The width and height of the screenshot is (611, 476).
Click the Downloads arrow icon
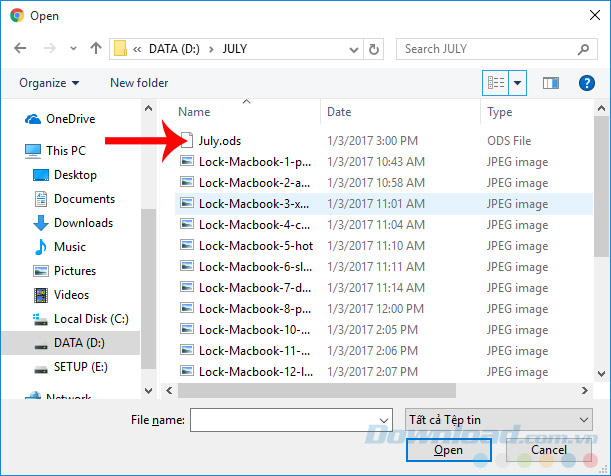[x=41, y=223]
